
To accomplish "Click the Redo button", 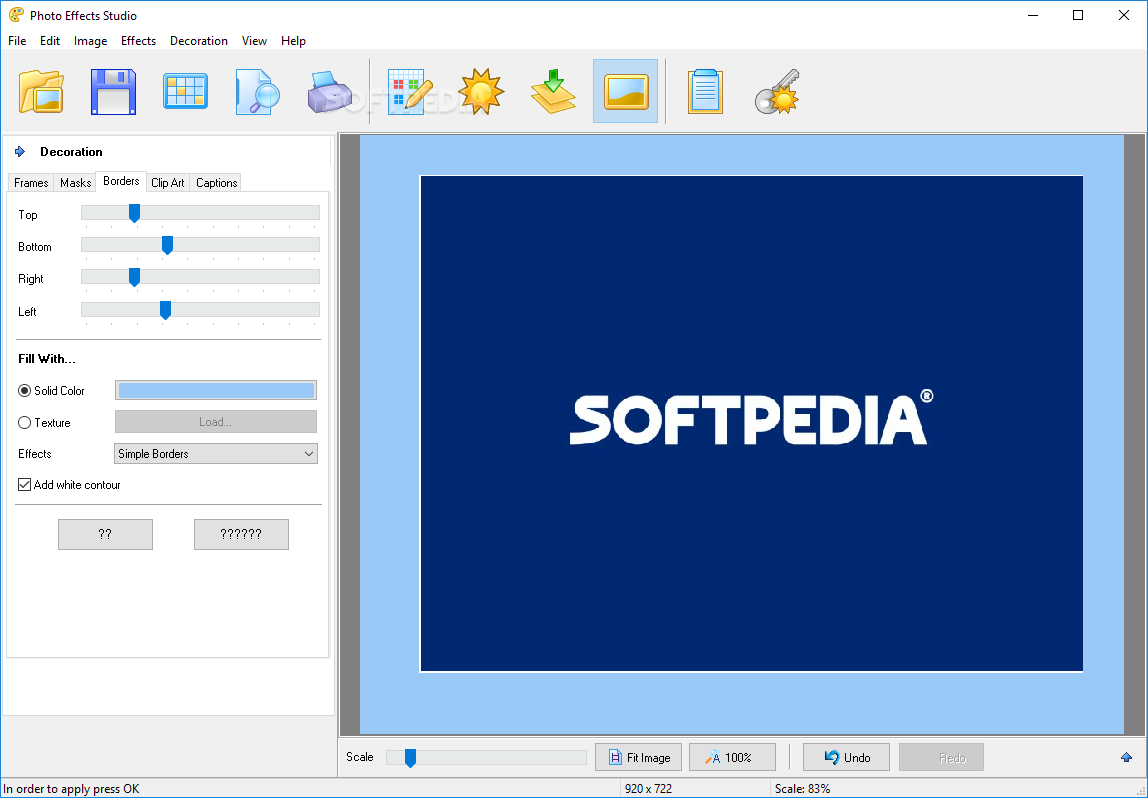I will [942, 757].
